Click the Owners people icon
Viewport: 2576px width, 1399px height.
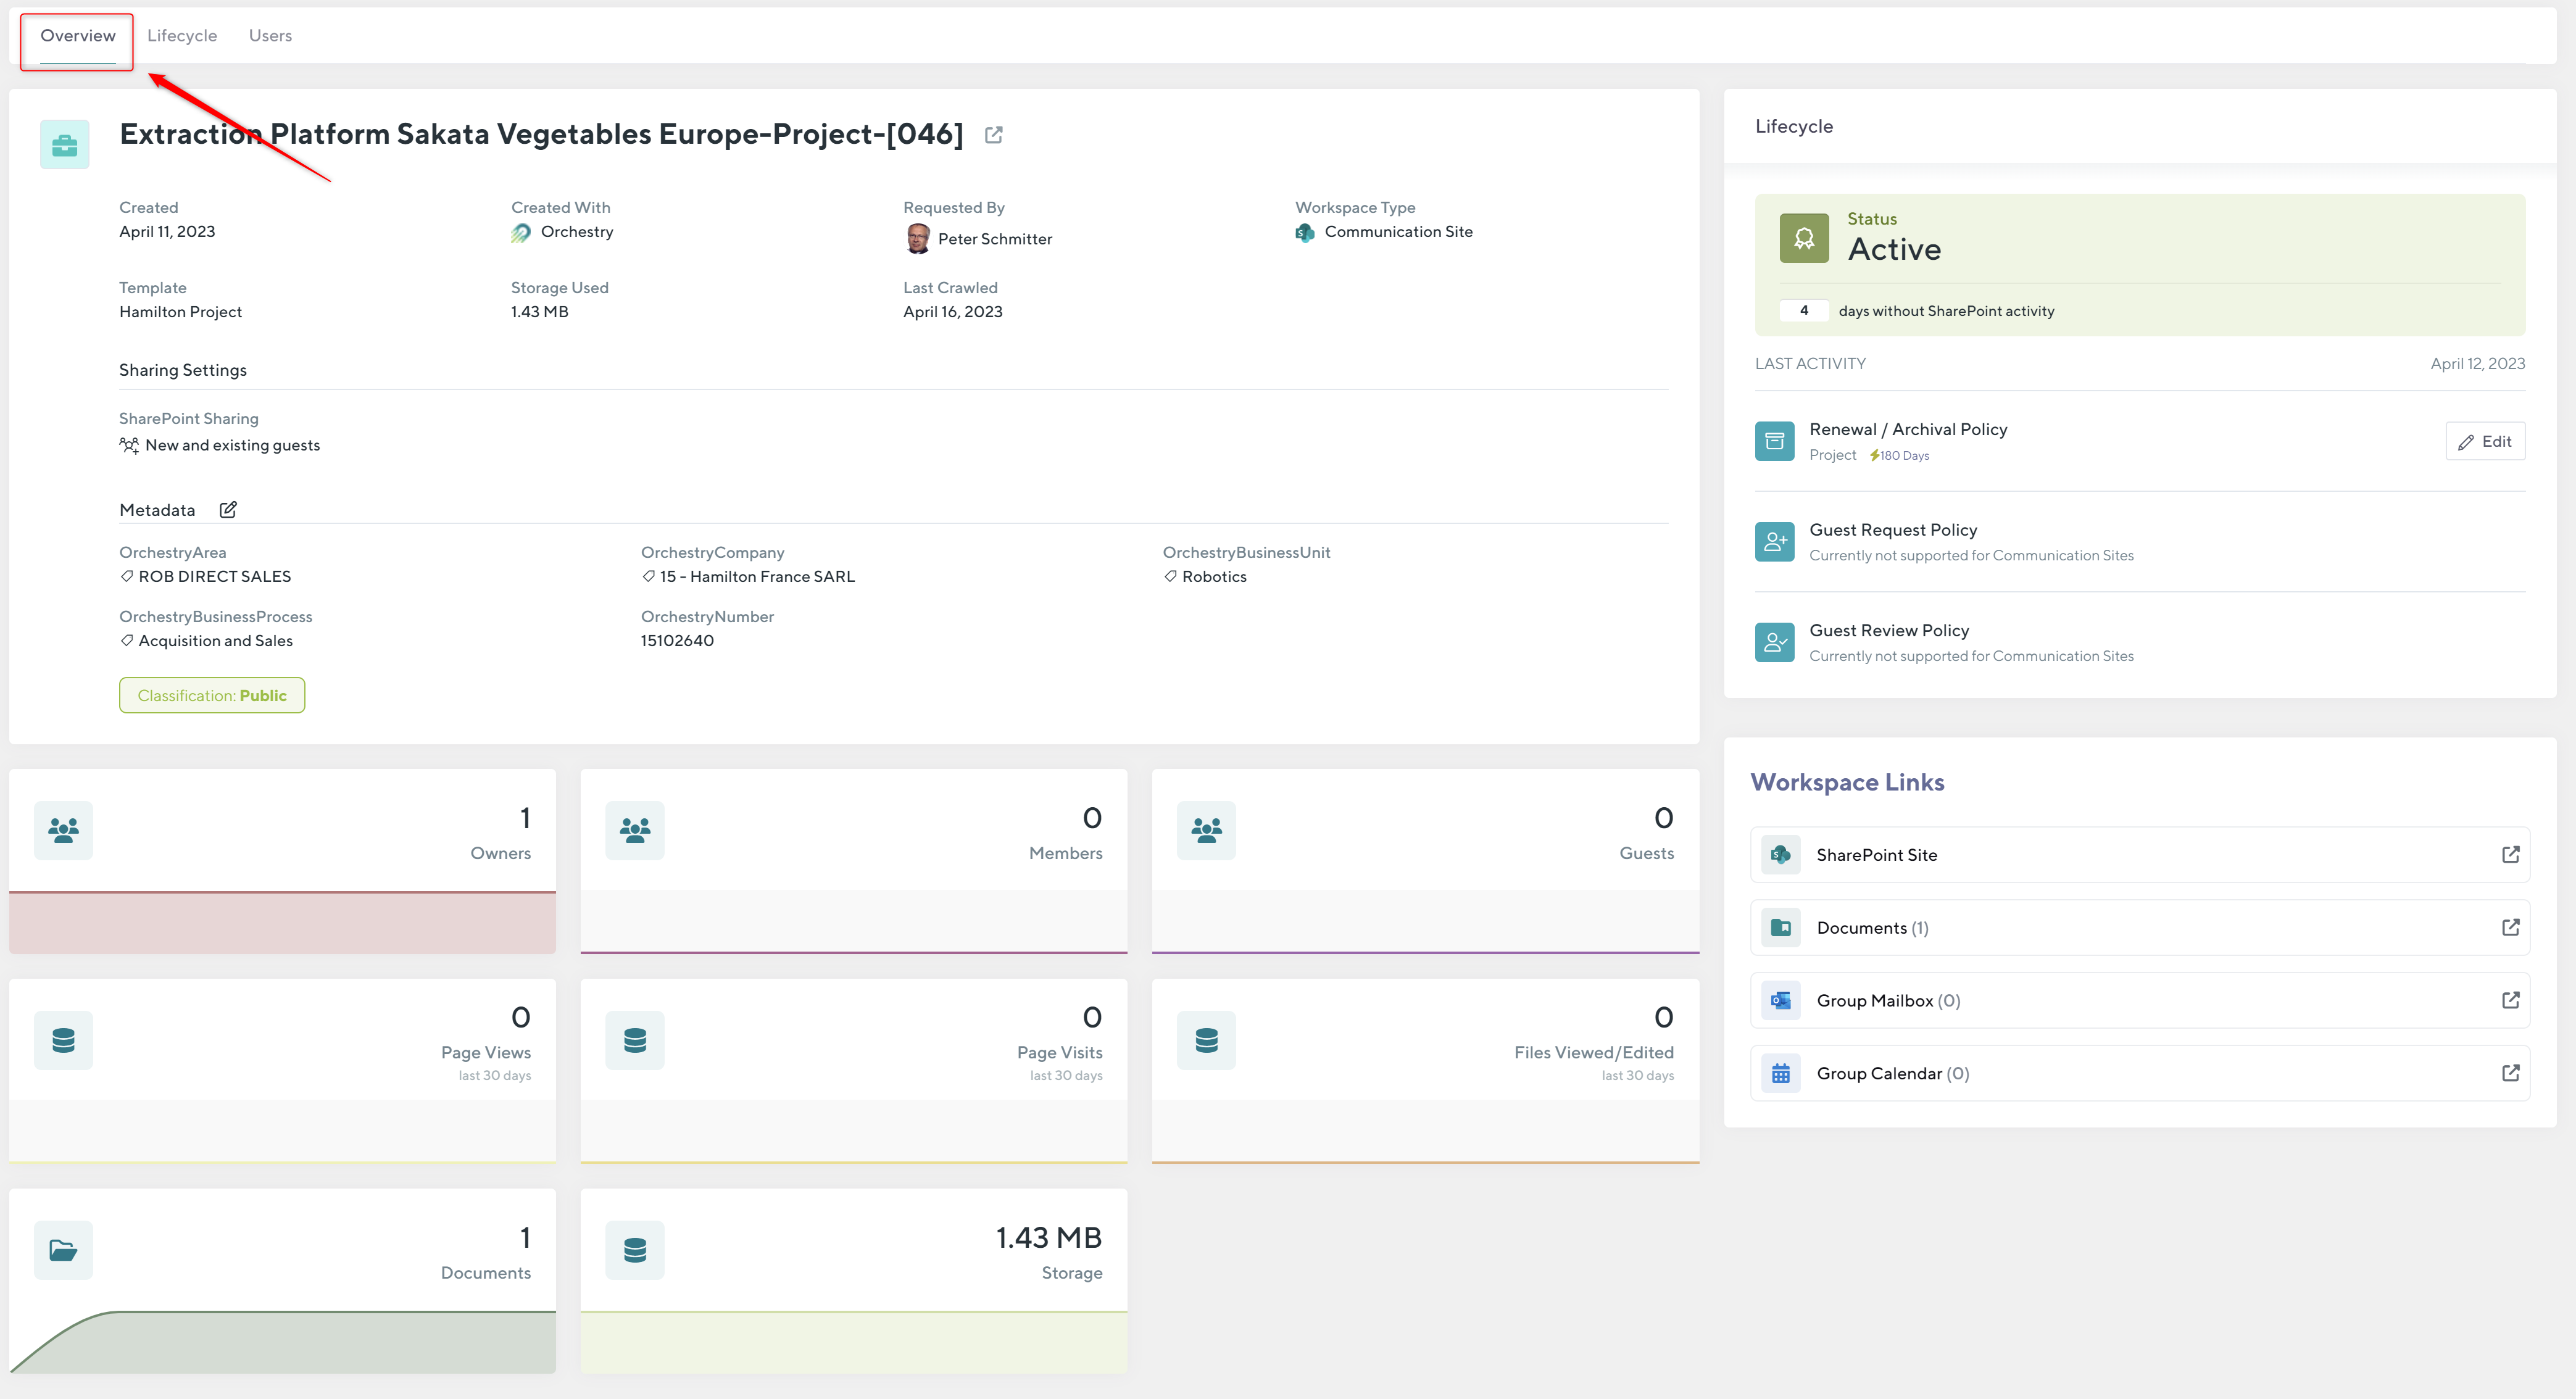[63, 830]
